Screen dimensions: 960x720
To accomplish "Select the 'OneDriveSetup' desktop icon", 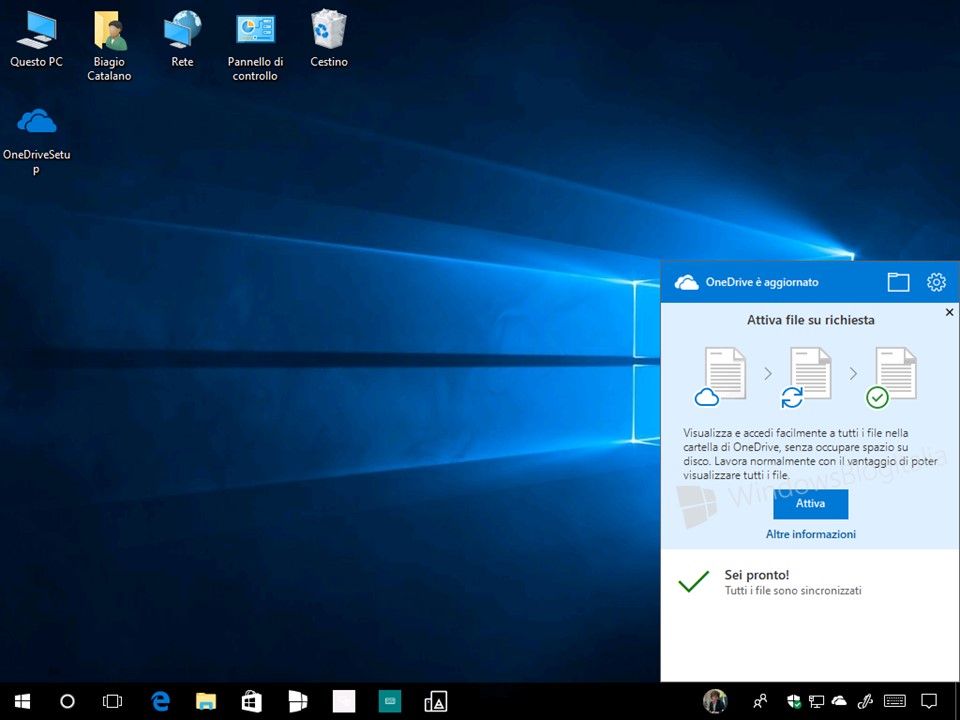I will (36, 141).
